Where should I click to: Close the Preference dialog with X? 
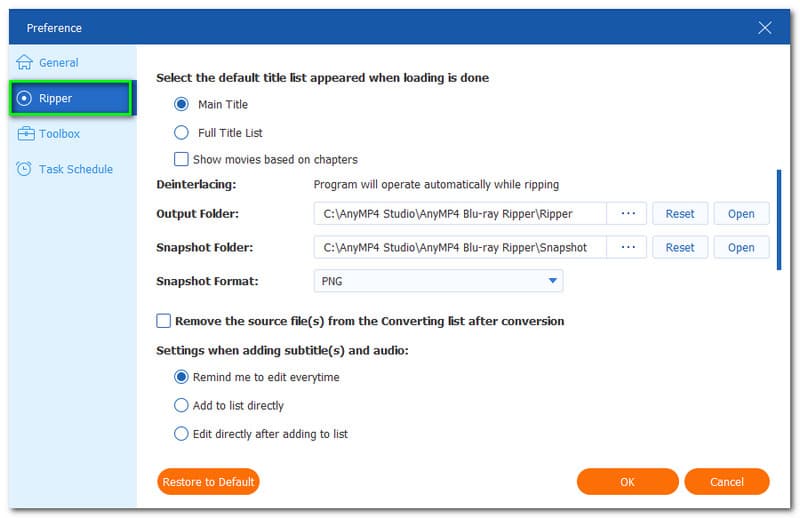click(x=765, y=28)
